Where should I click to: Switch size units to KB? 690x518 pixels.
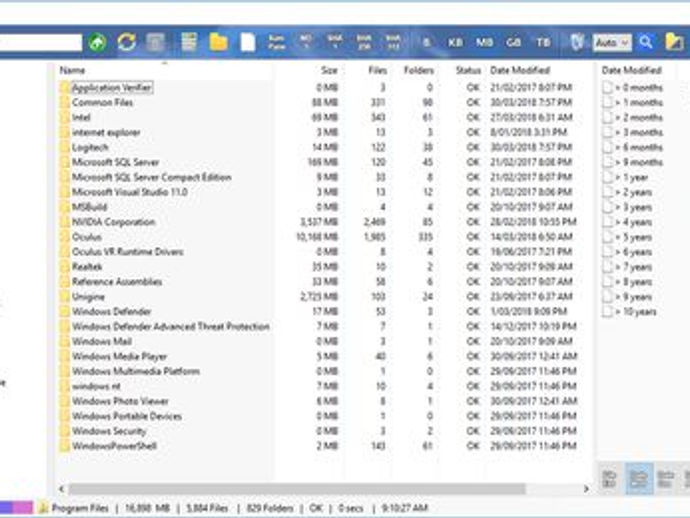455,43
